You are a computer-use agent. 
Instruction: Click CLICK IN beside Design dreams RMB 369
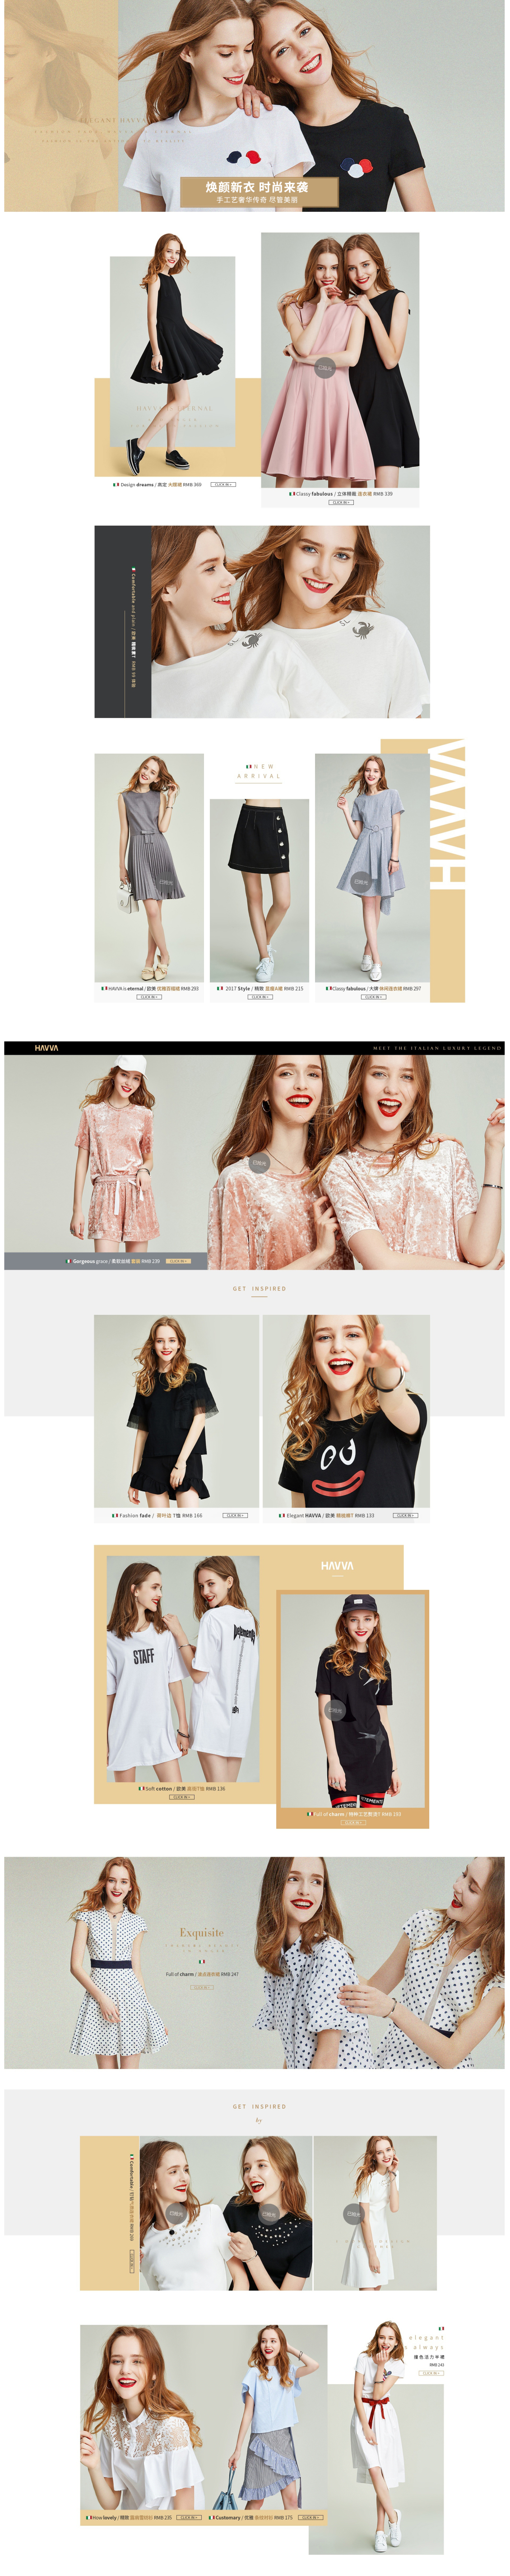[x=223, y=484]
